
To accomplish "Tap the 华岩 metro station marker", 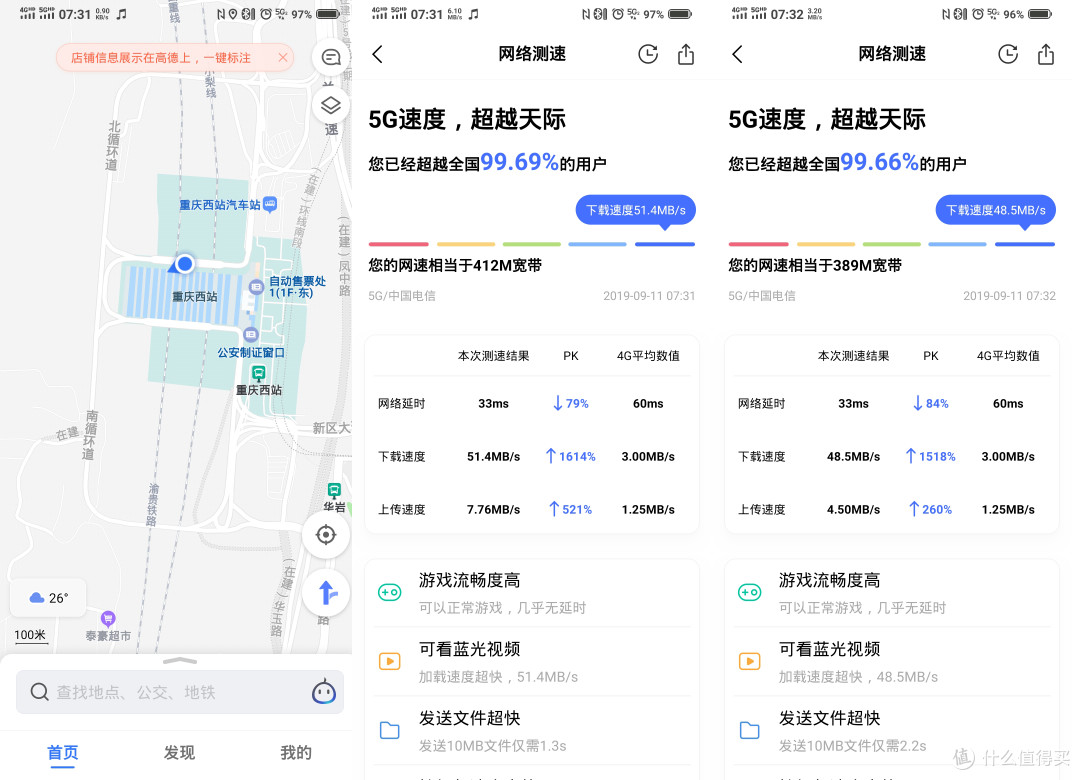I will point(334,491).
